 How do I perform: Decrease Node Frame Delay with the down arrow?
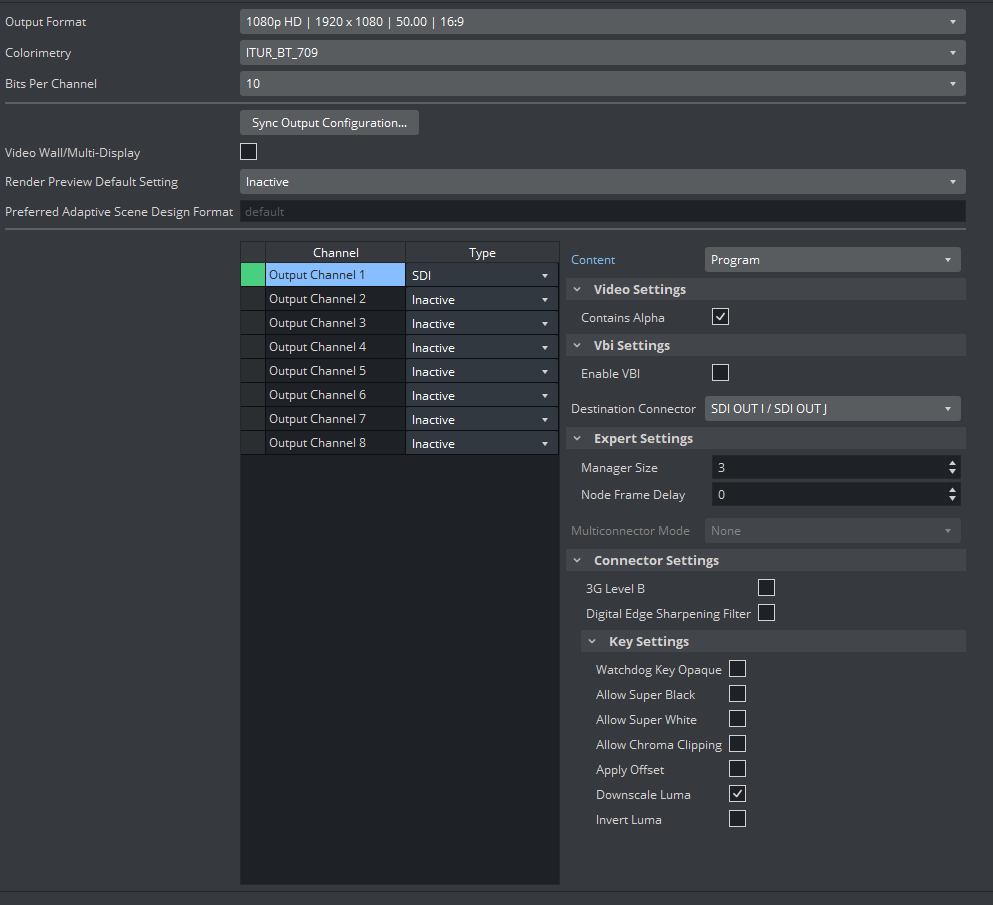point(952,499)
